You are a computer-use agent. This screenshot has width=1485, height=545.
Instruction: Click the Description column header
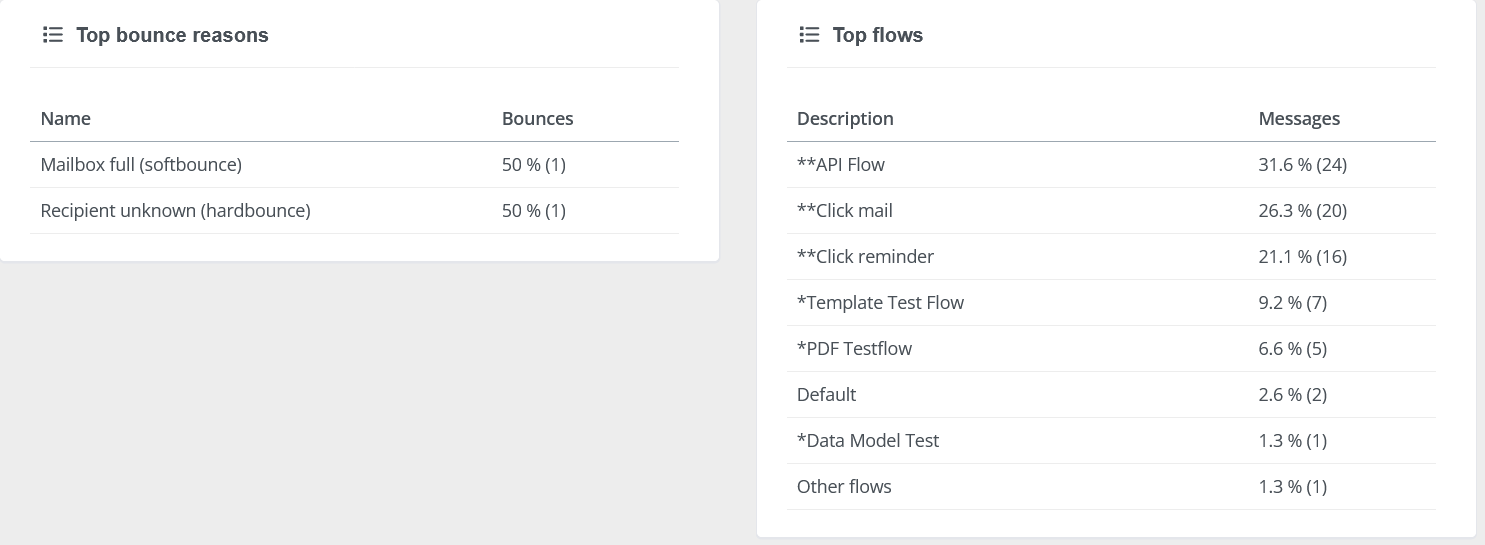[845, 118]
